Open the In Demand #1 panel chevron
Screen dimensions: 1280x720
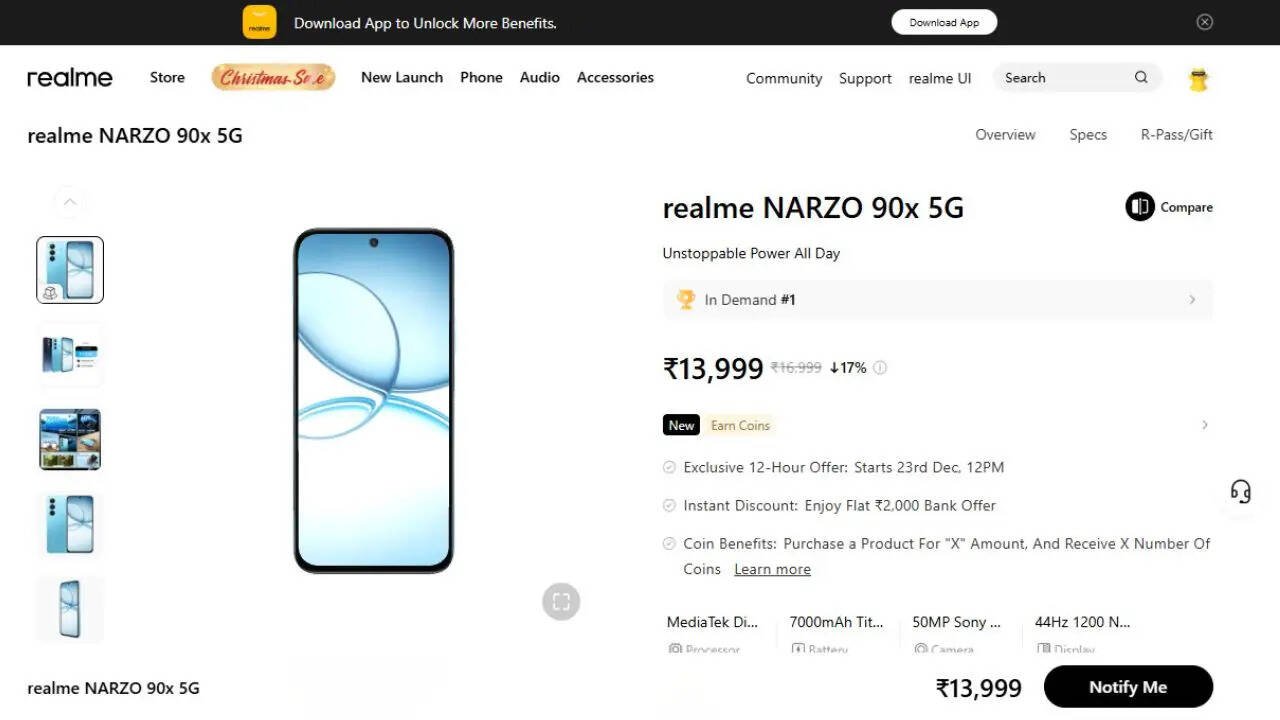[1192, 299]
